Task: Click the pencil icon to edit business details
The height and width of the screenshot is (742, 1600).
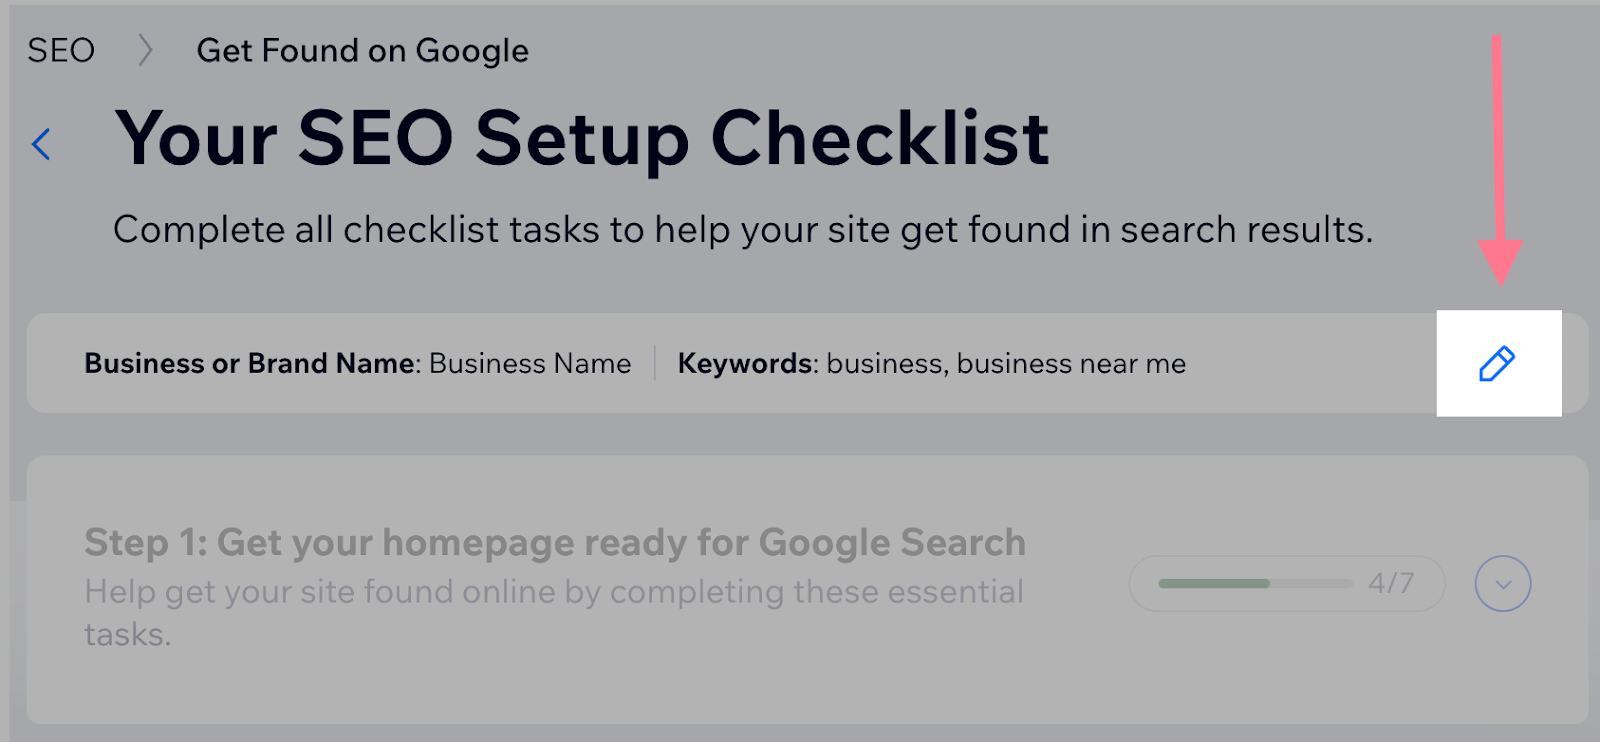Action: point(1498,363)
